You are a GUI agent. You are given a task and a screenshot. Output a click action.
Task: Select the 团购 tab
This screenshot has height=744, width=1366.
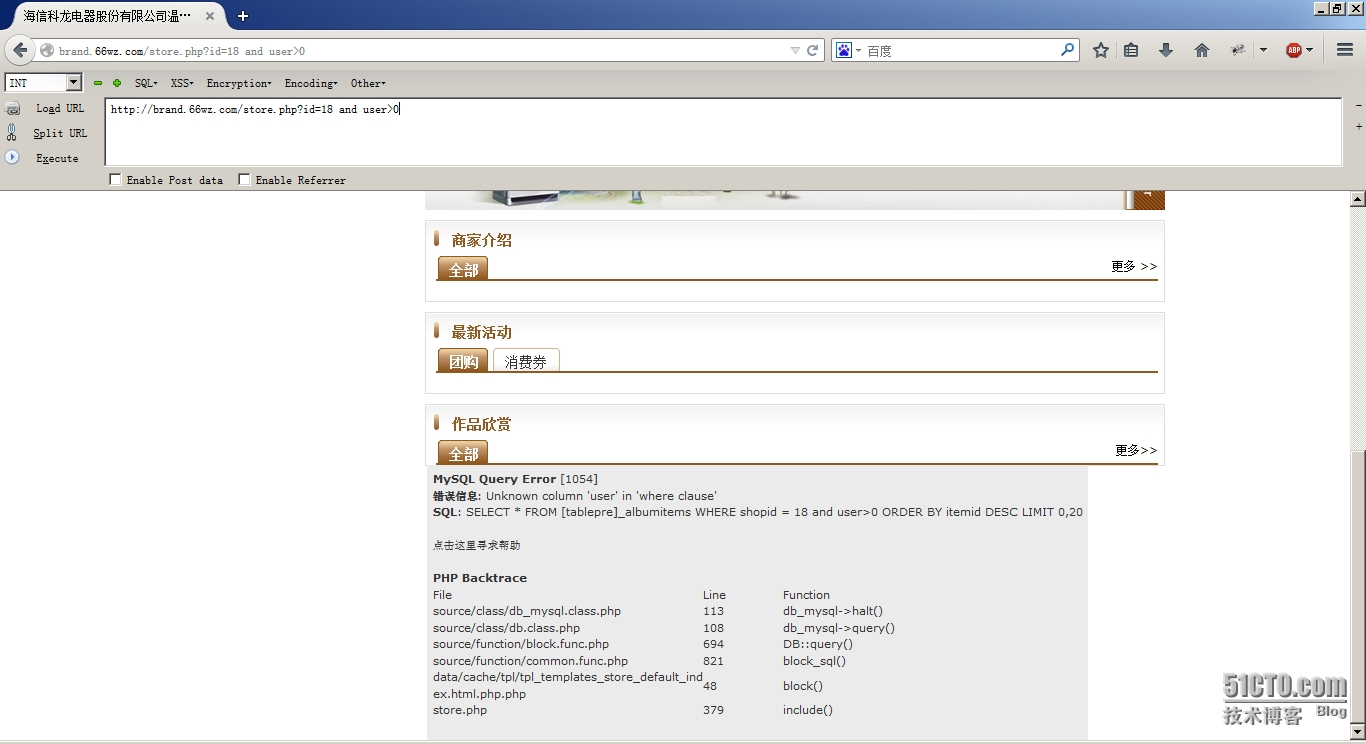[463, 361]
